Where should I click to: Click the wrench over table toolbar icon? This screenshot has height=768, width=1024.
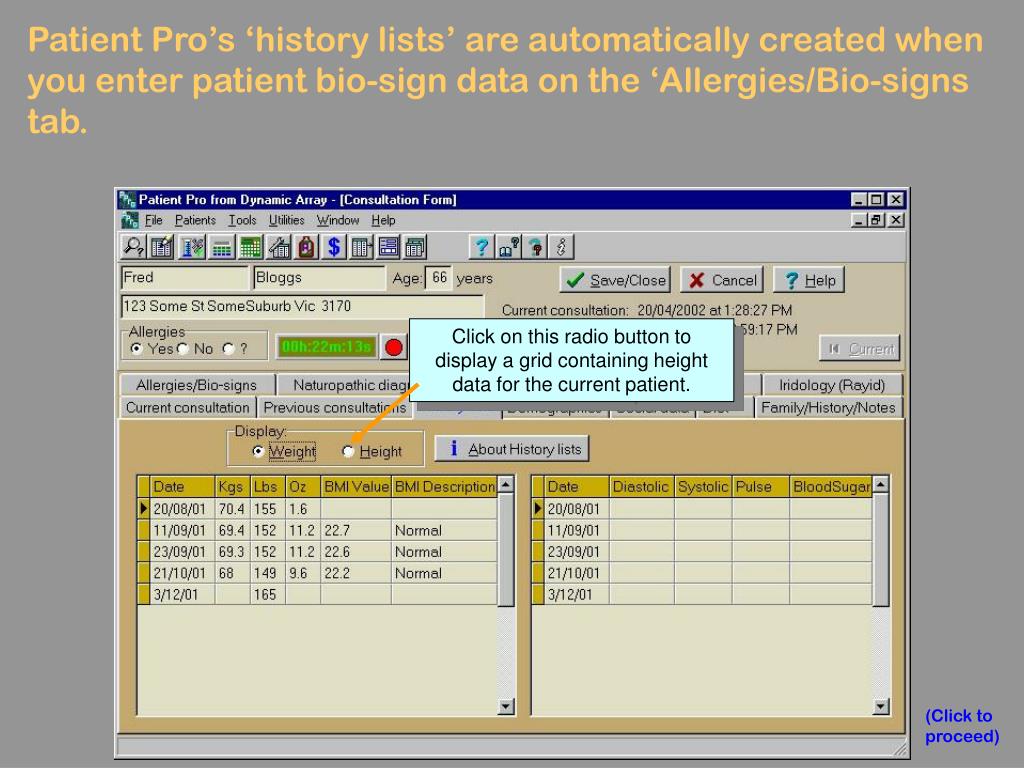coord(280,247)
